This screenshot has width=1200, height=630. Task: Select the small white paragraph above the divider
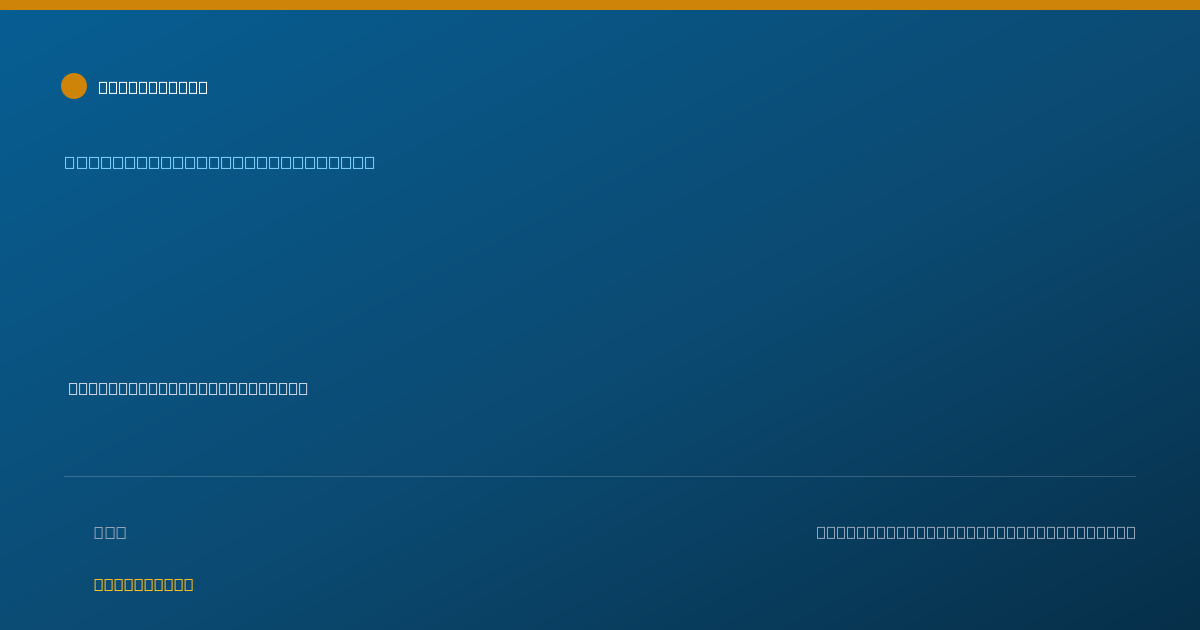click(x=188, y=388)
